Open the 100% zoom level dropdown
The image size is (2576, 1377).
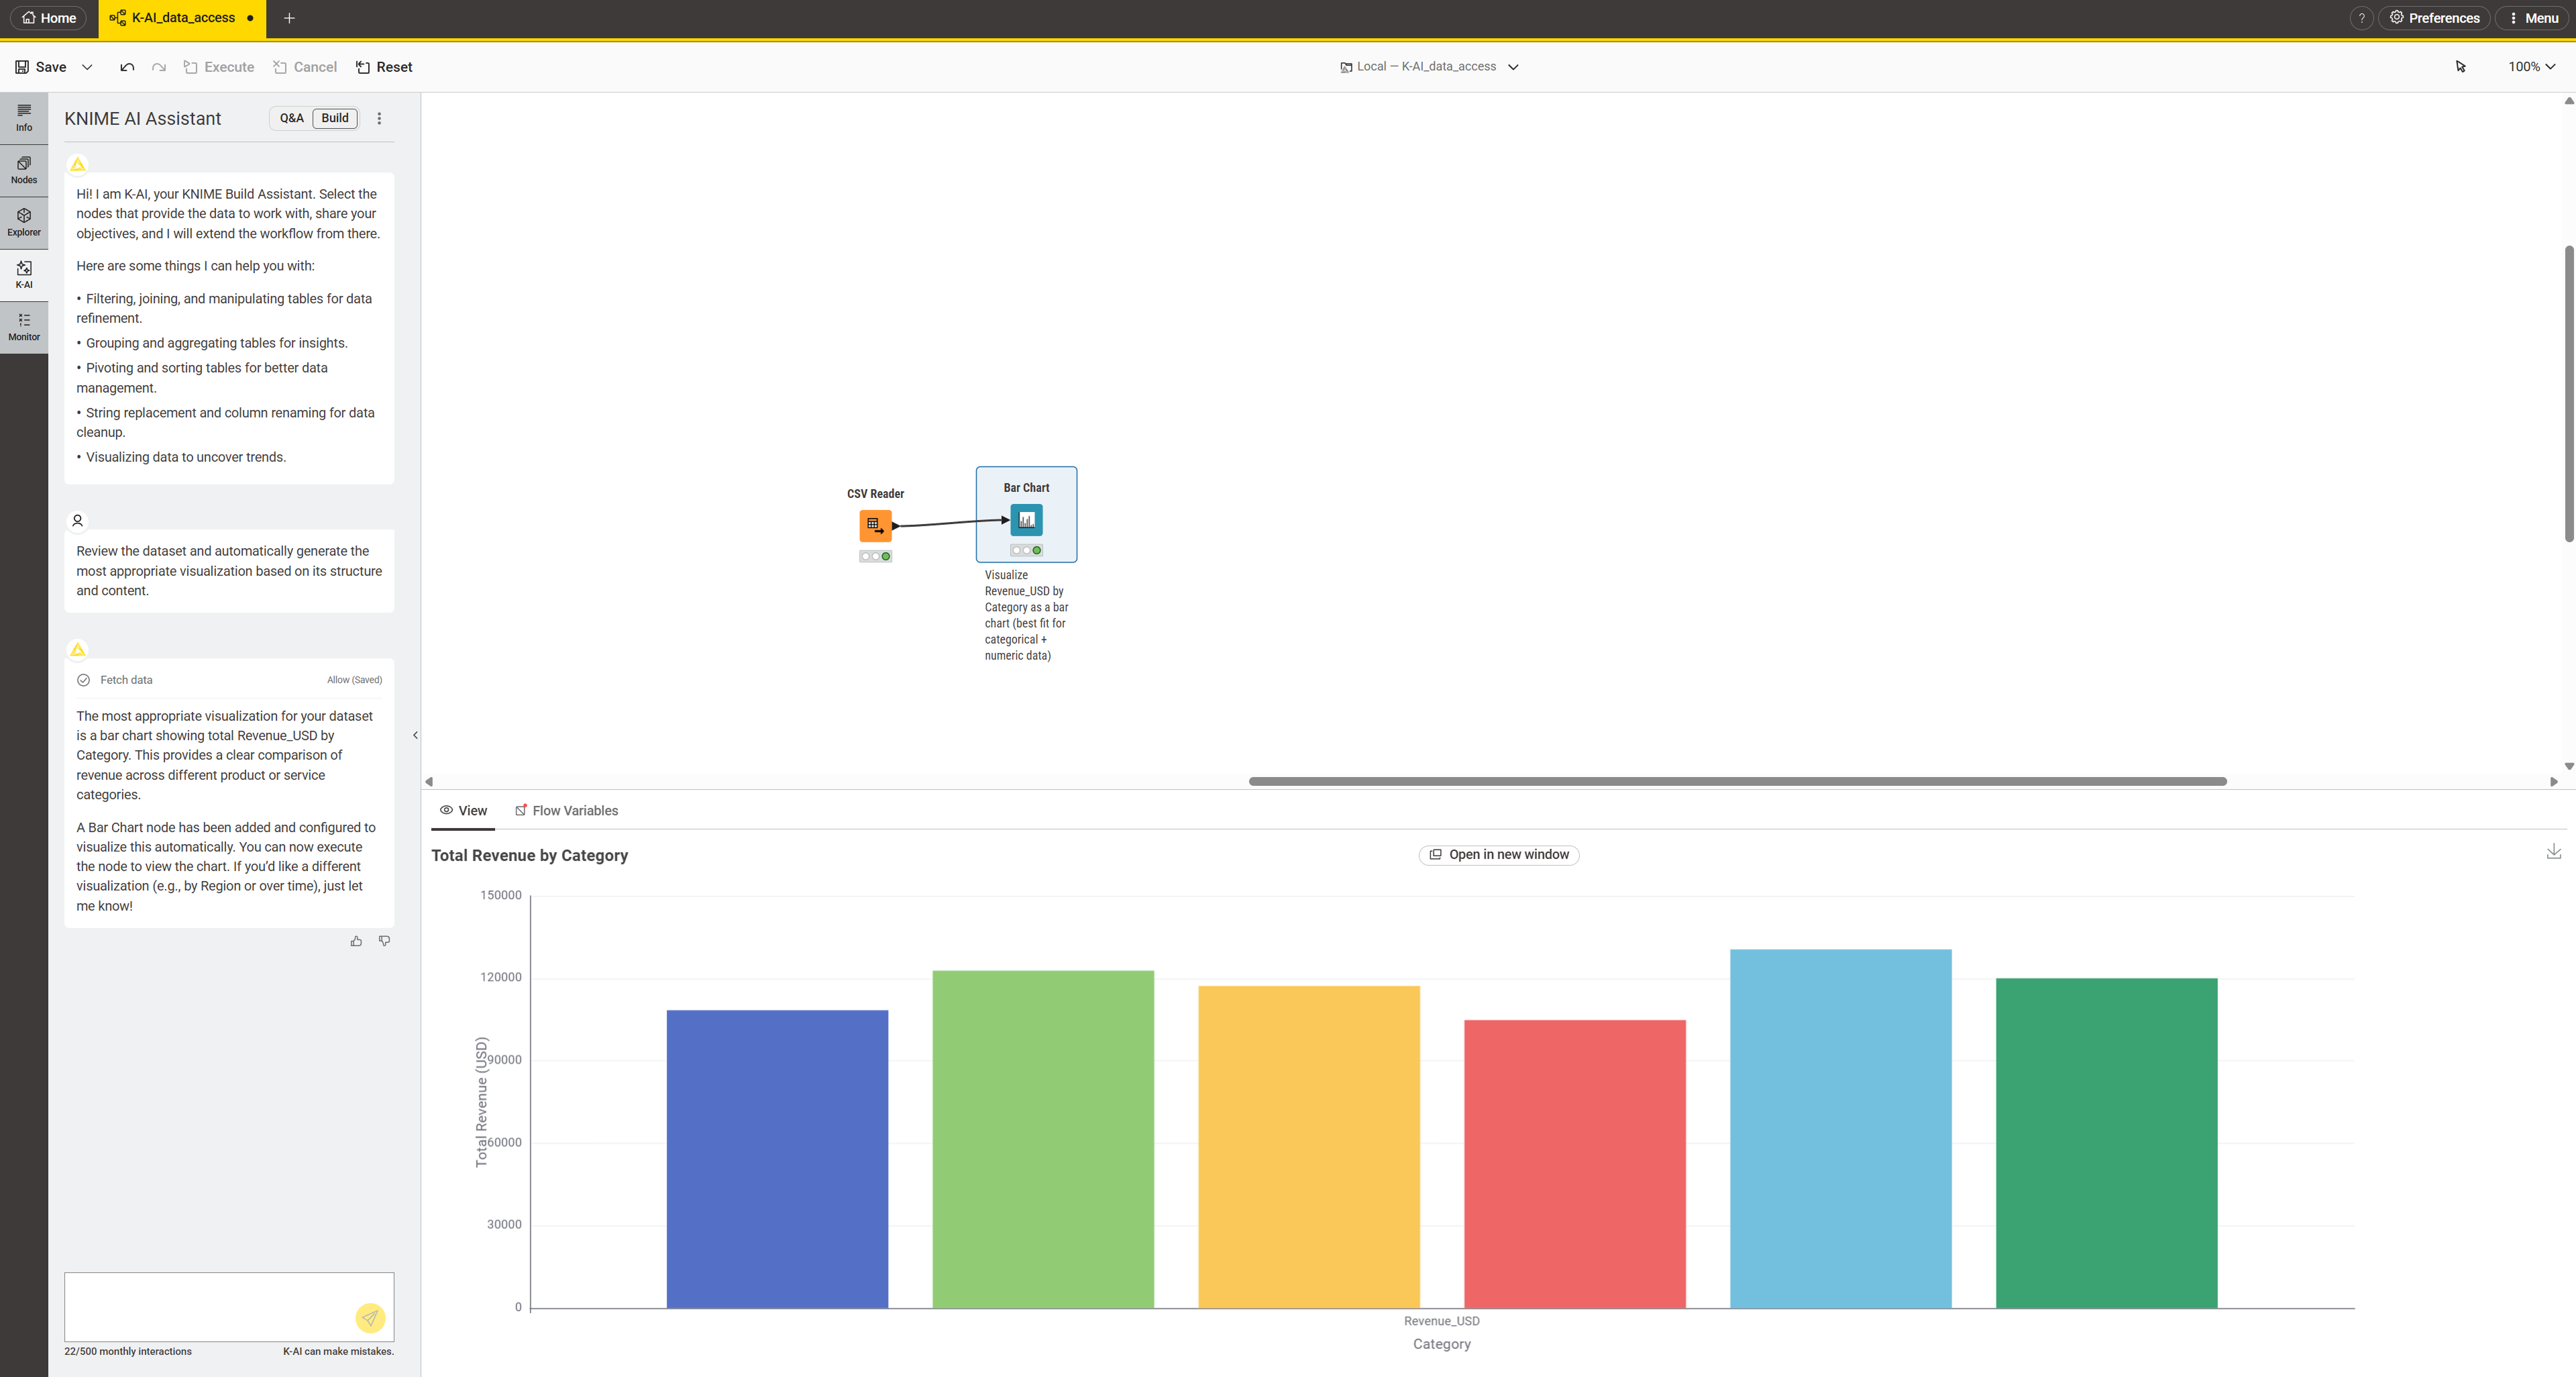2531,67
